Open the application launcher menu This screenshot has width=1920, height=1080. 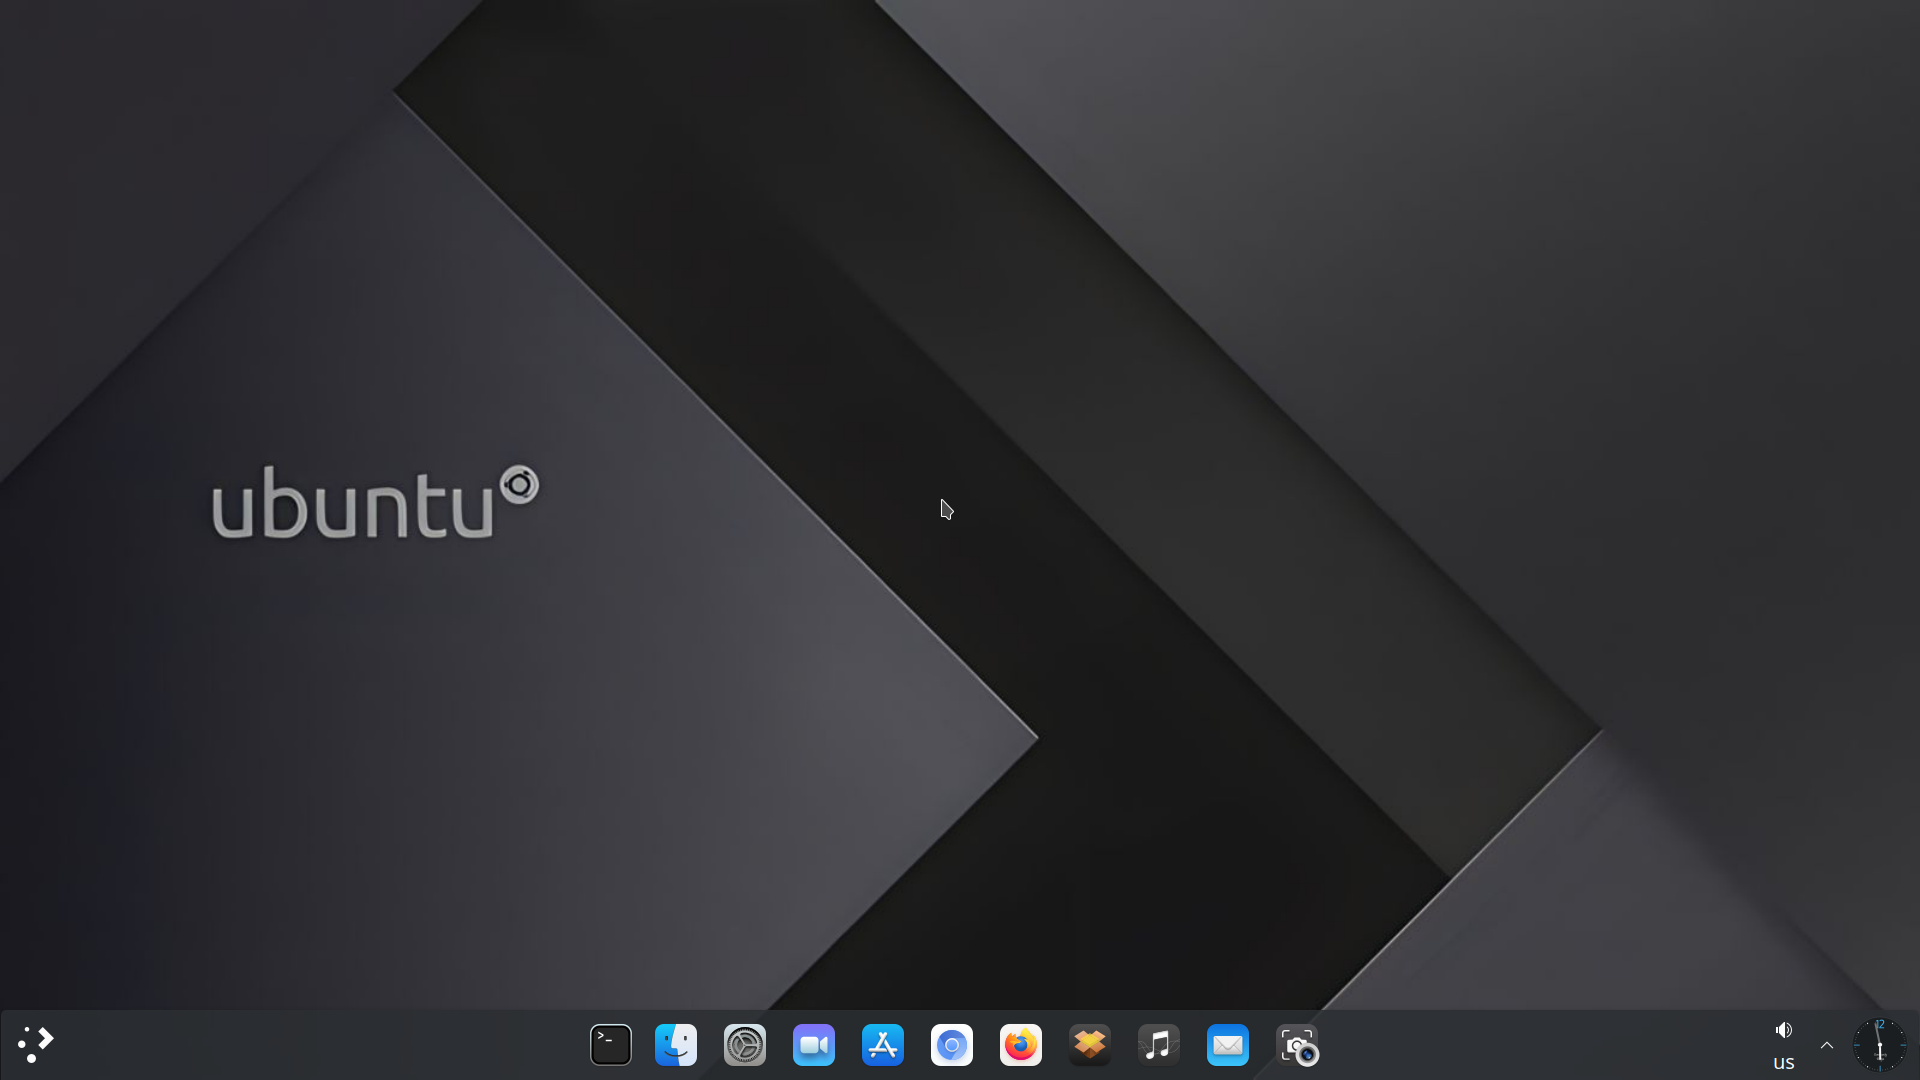click(36, 1045)
